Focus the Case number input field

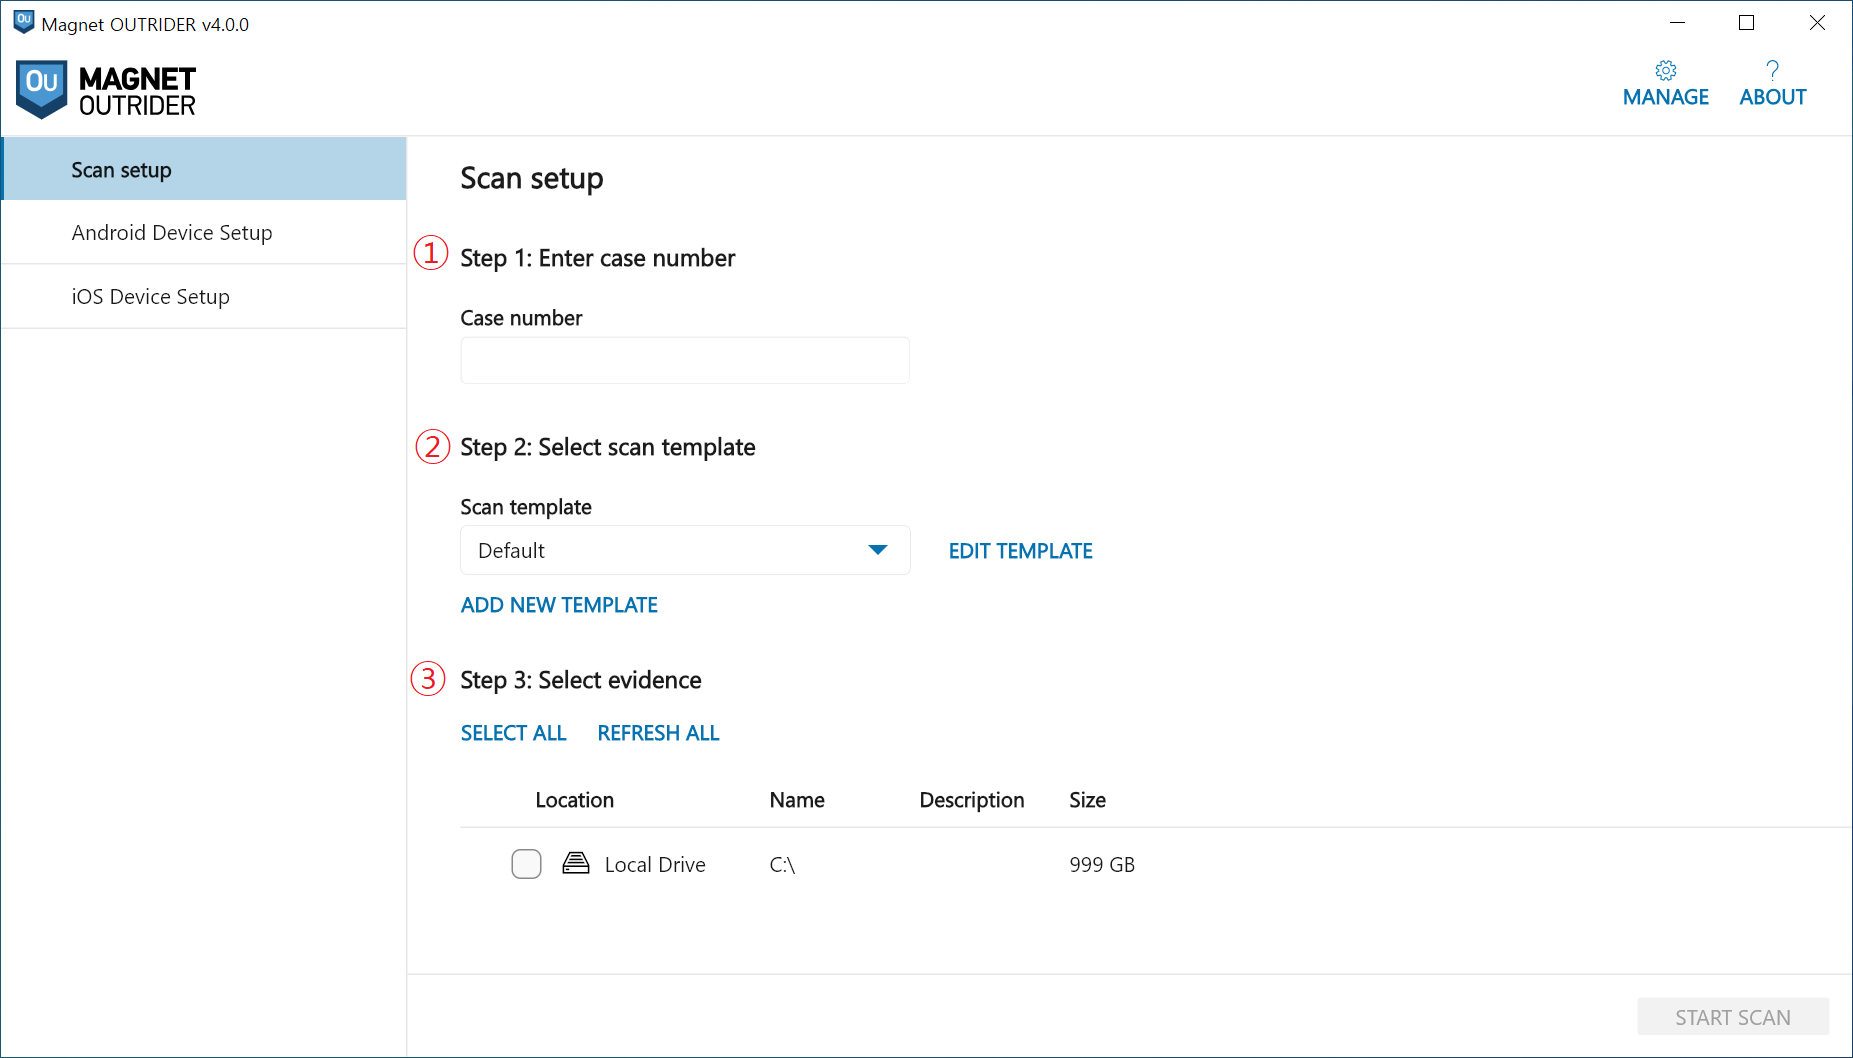pos(684,361)
